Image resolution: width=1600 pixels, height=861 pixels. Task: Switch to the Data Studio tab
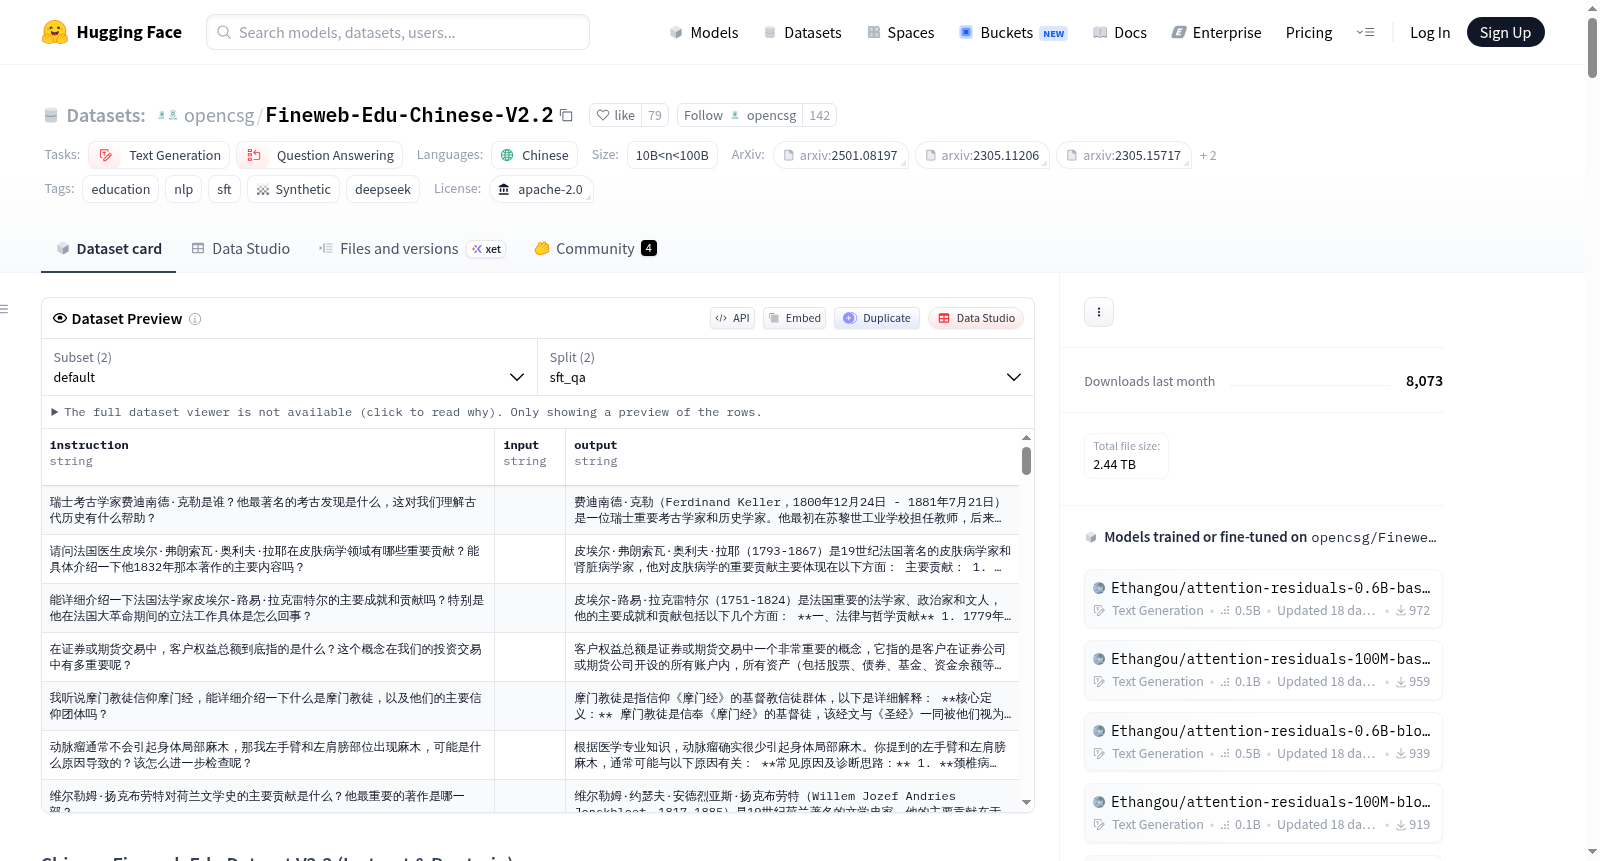click(x=240, y=249)
